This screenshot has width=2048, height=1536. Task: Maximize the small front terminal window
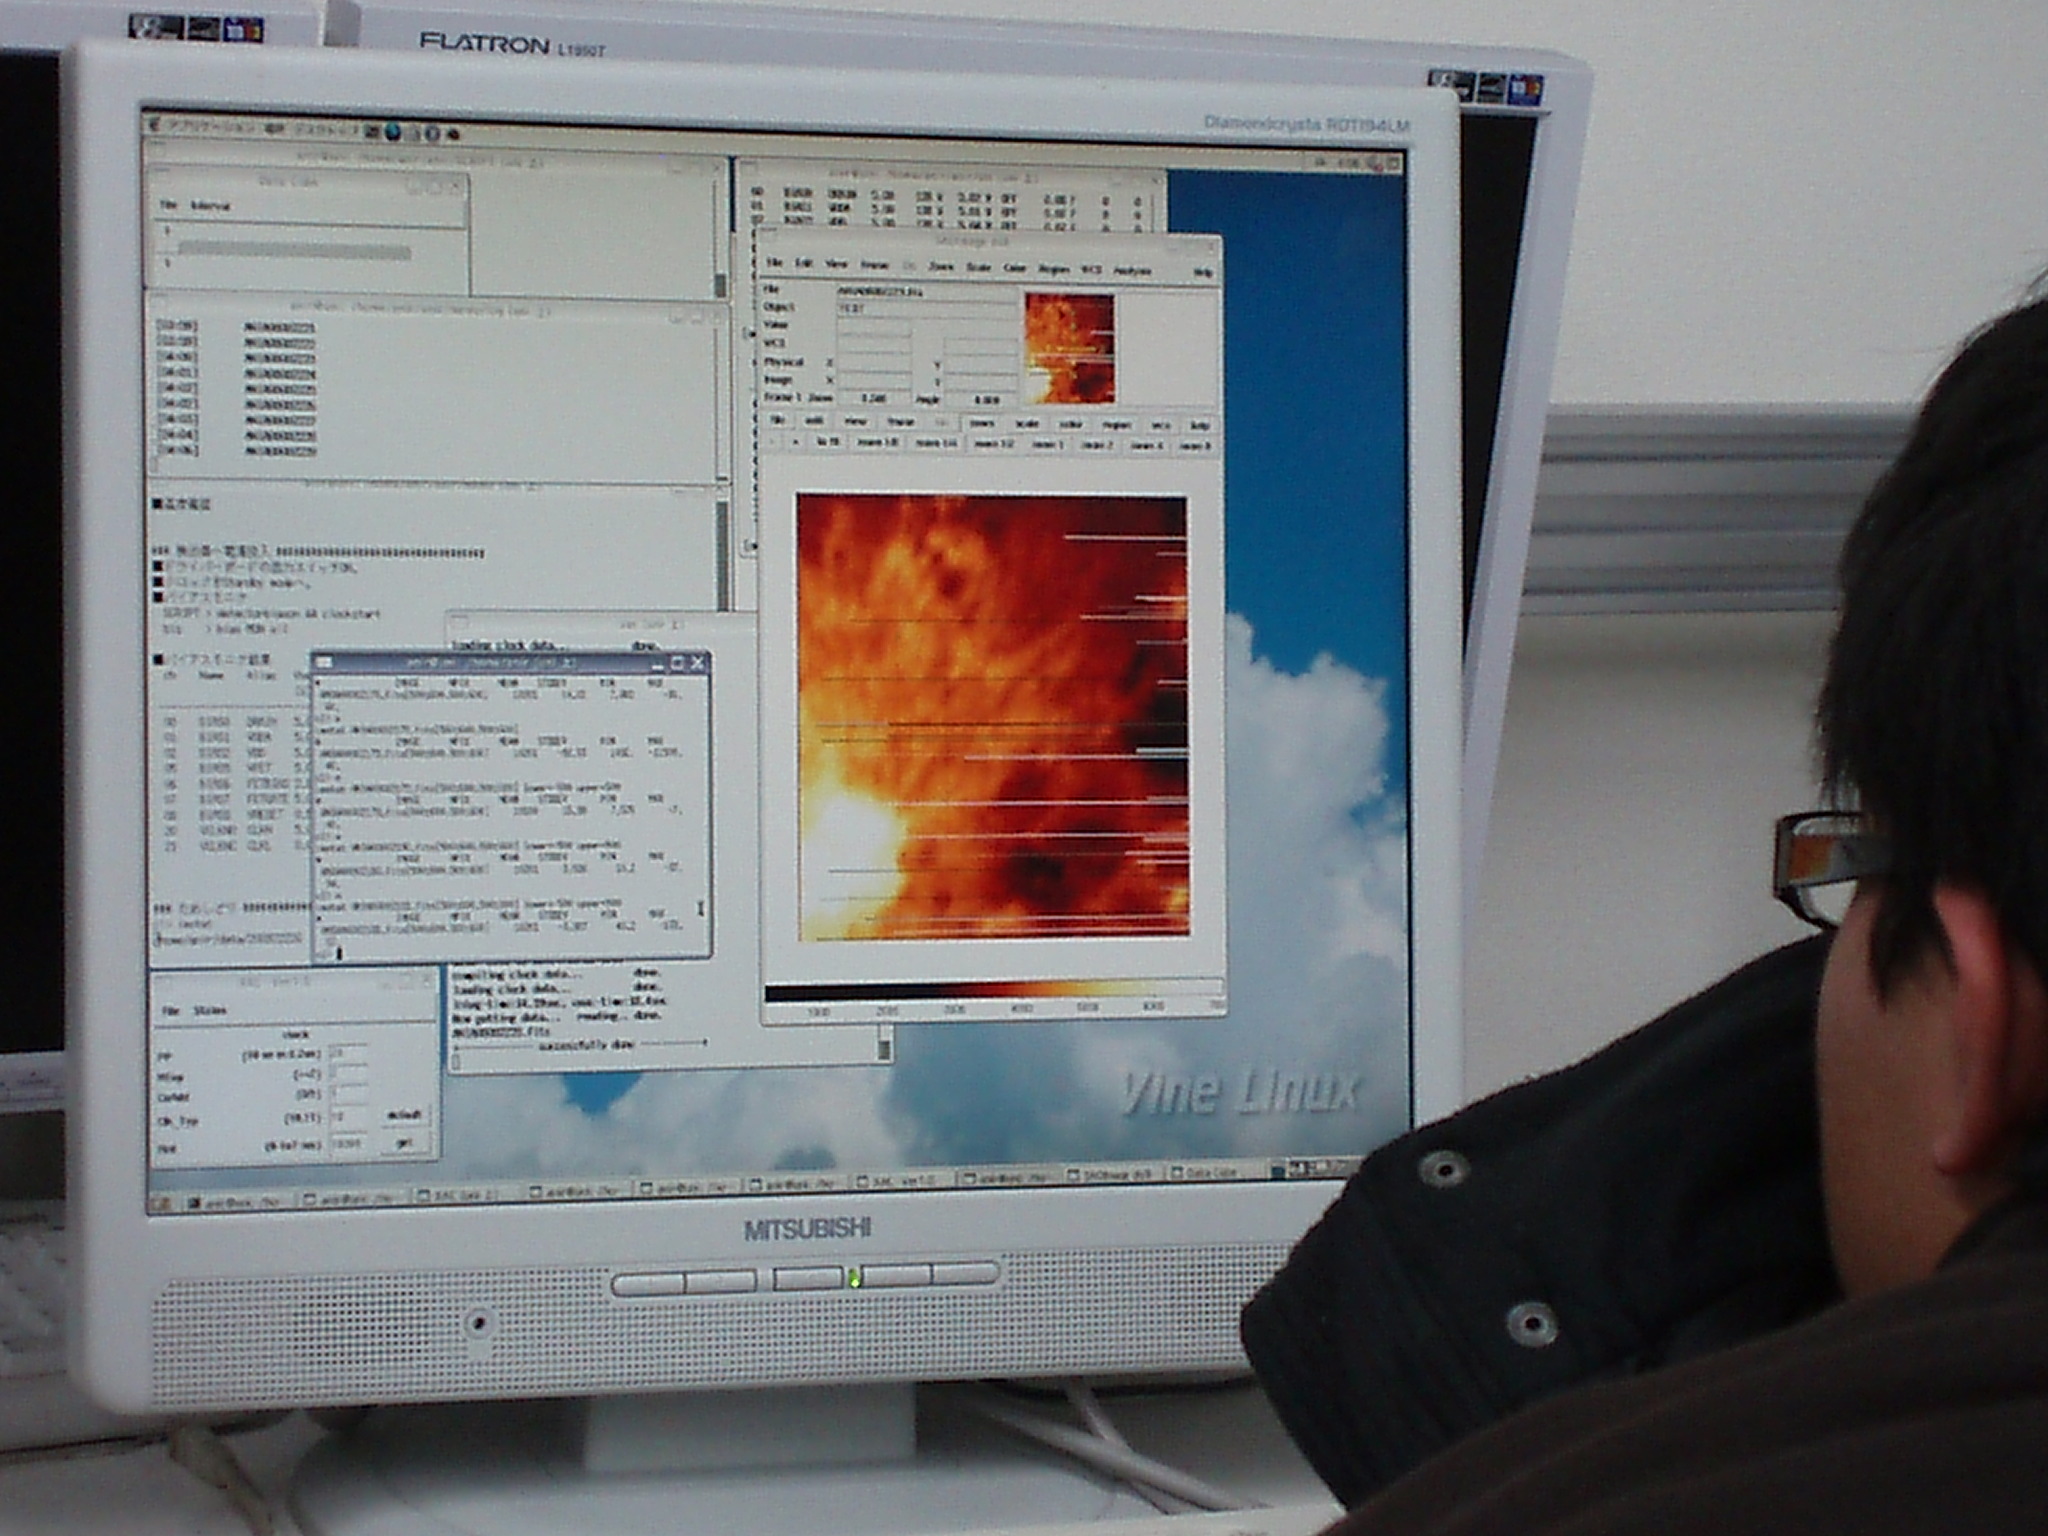pos(677,663)
